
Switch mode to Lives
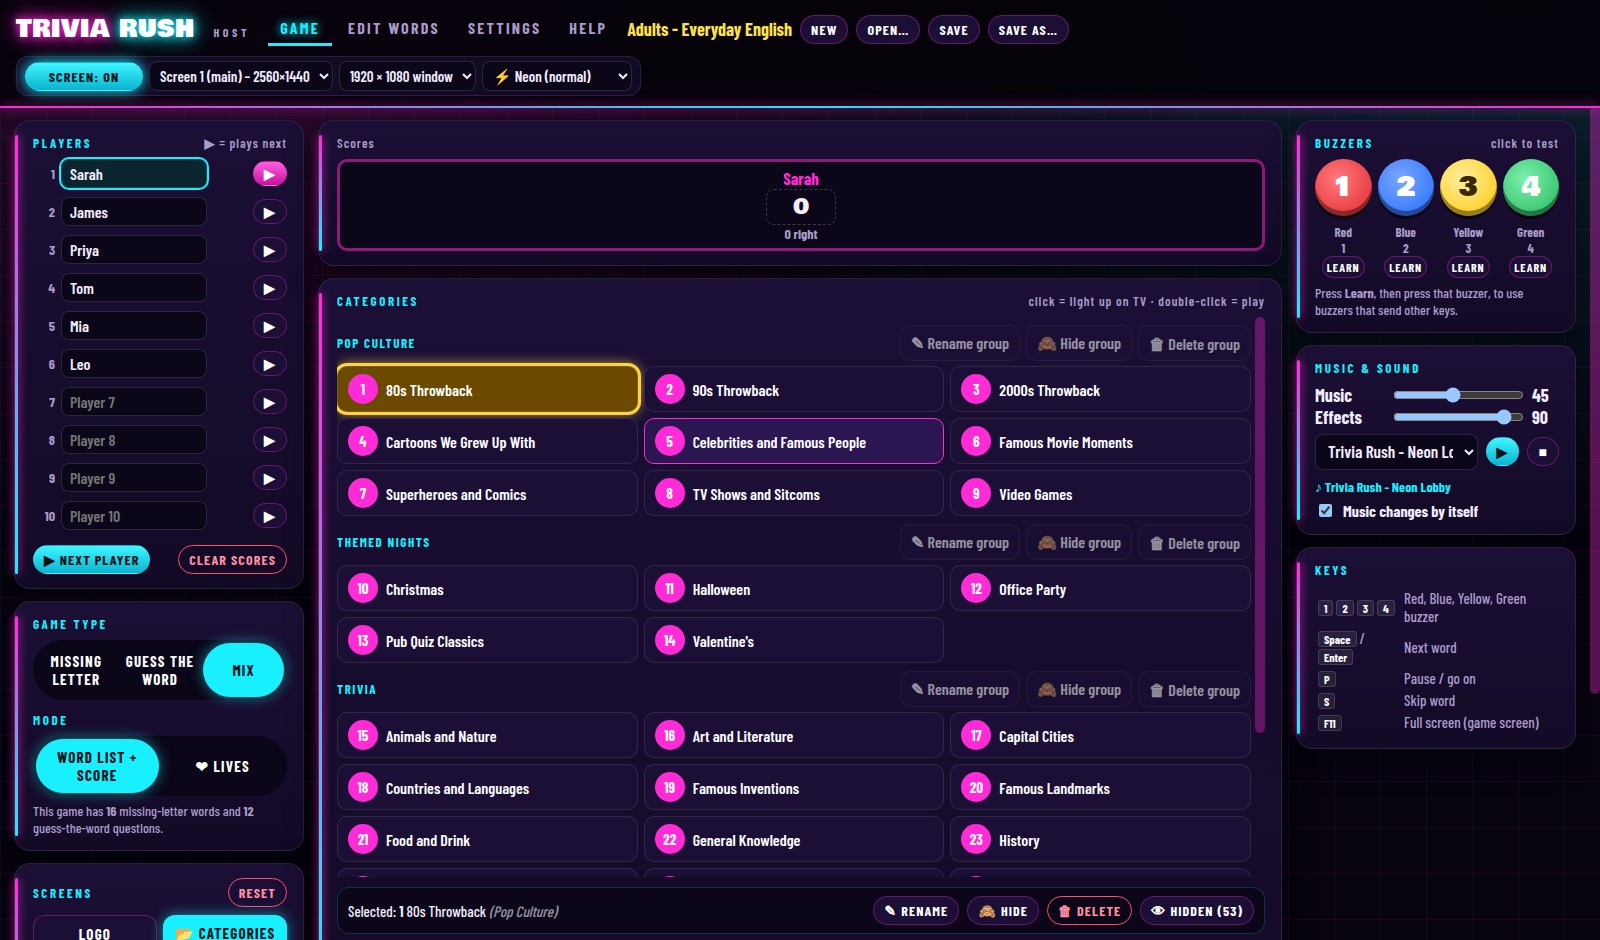[222, 766]
